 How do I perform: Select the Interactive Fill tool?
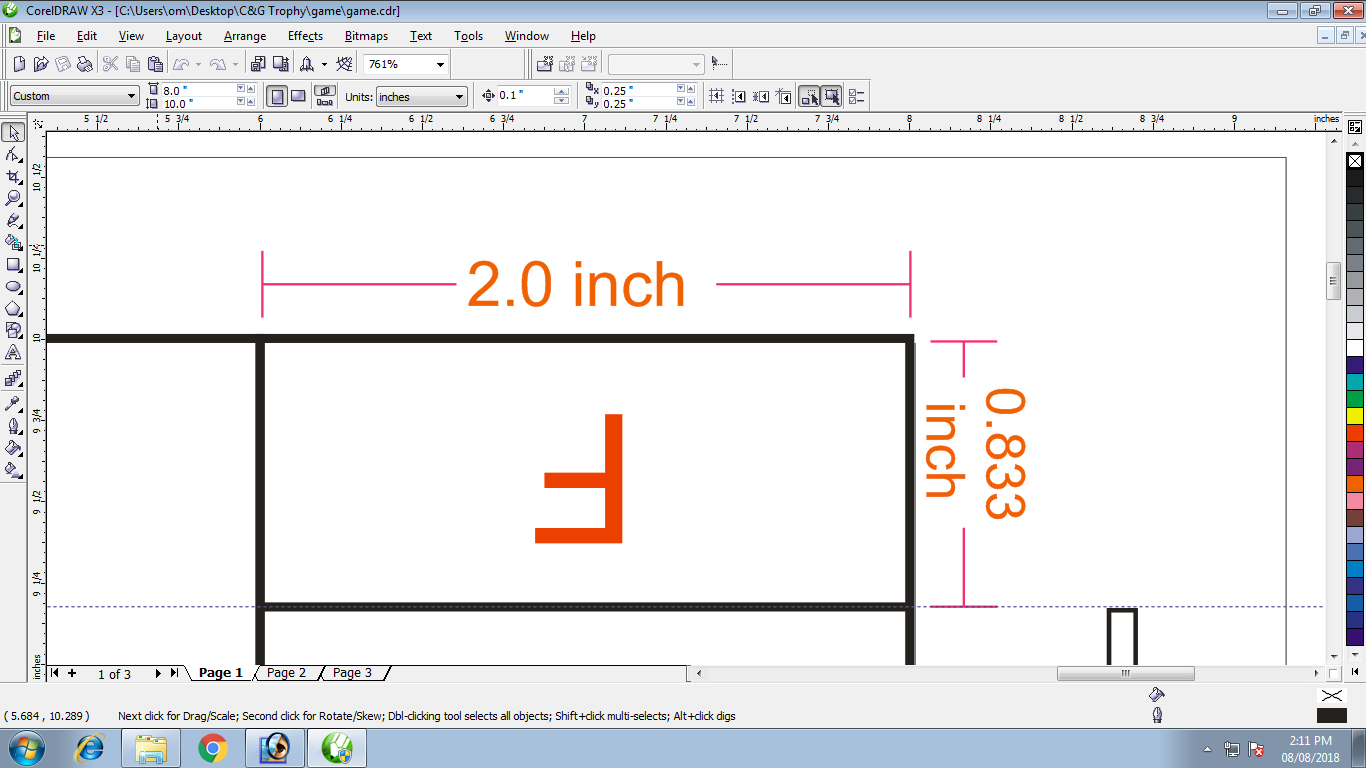point(13,470)
